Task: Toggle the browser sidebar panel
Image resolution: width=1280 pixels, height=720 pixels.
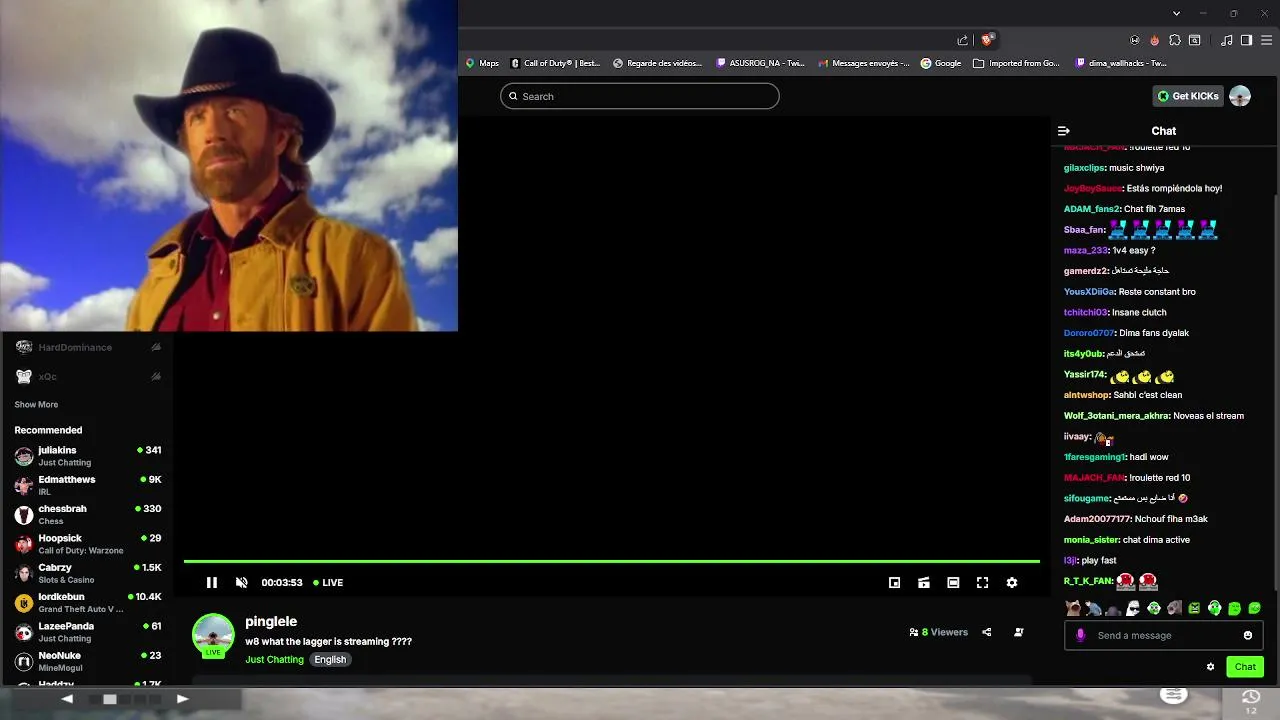Action: point(1247,40)
